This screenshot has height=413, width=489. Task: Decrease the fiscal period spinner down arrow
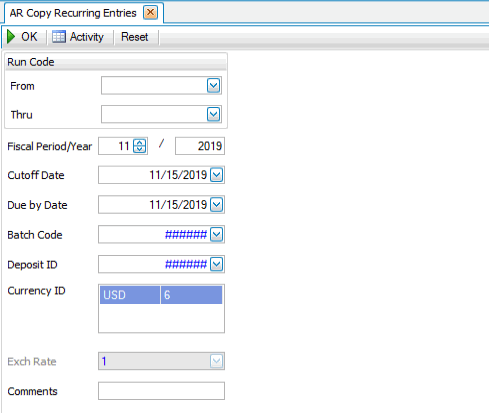[x=140, y=149]
